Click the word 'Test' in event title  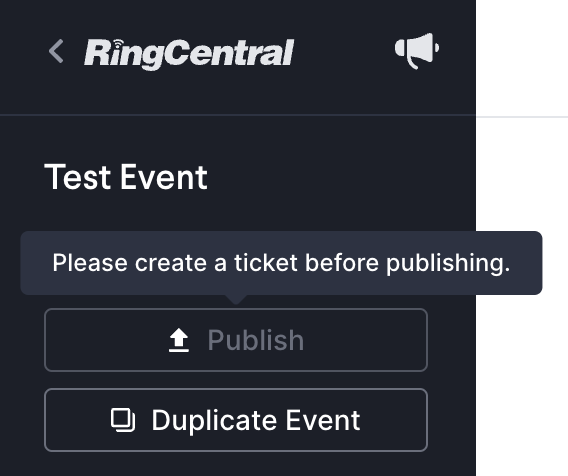[77, 177]
